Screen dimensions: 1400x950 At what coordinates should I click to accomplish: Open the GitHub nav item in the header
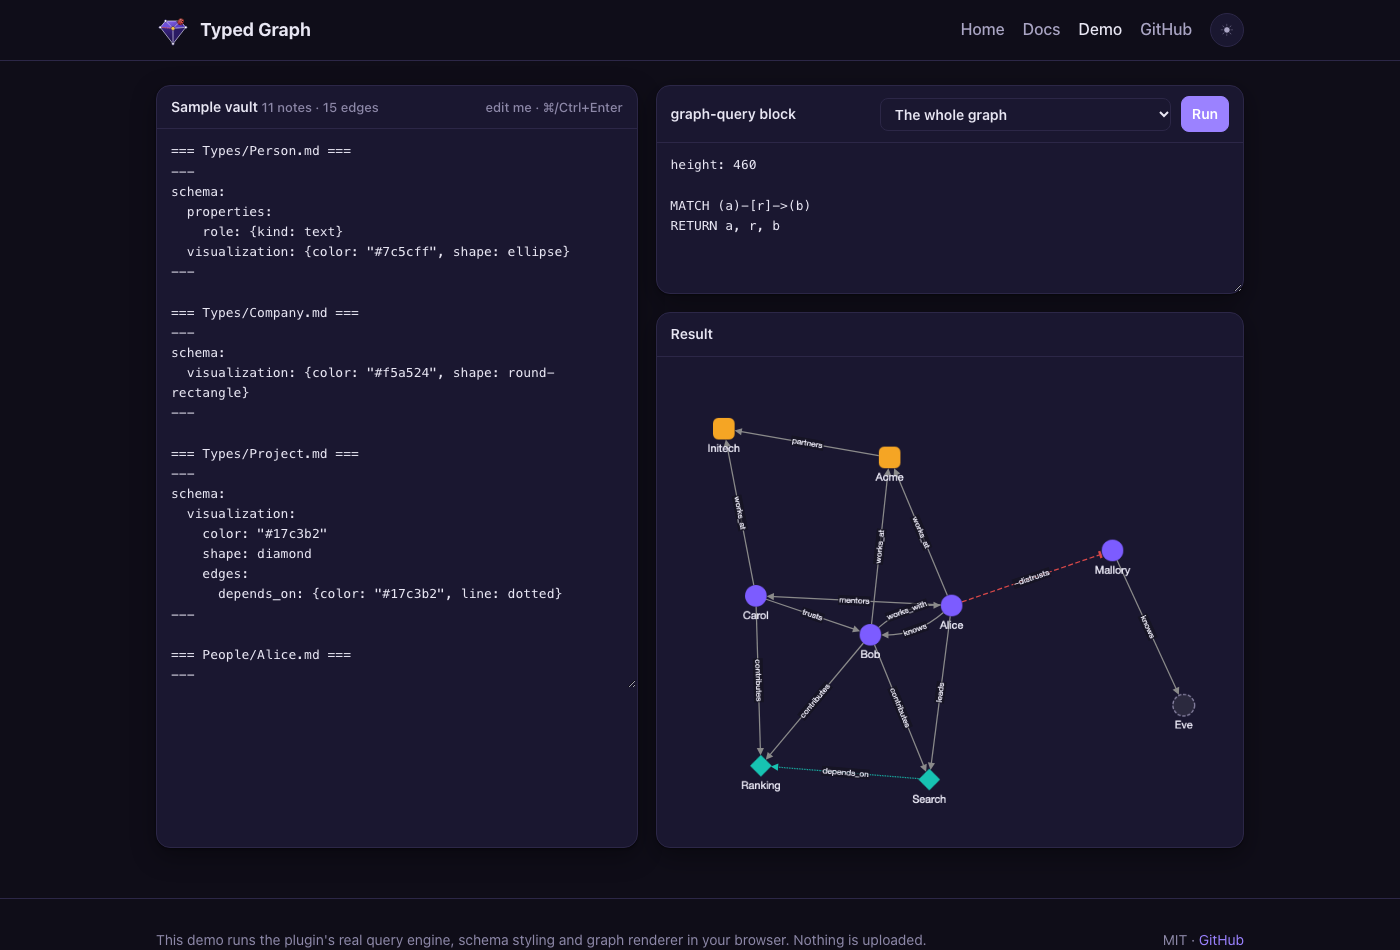pyautogui.click(x=1166, y=30)
